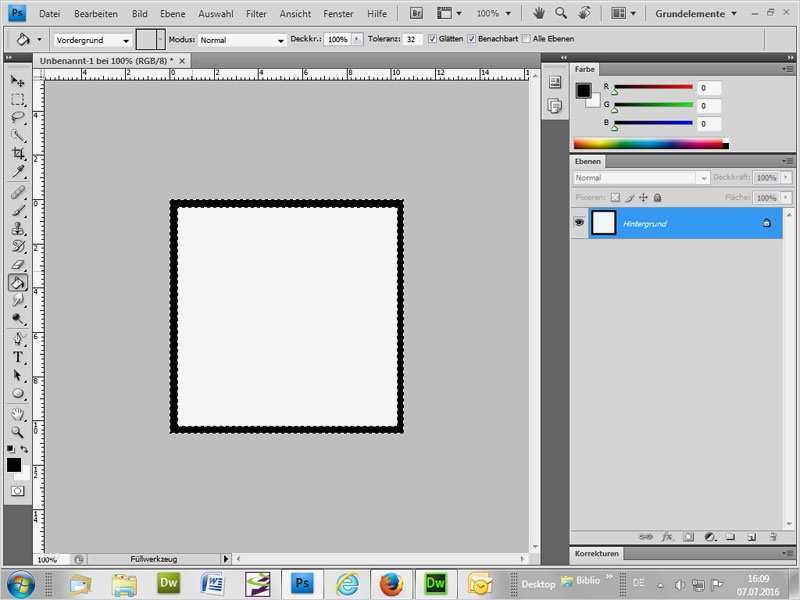The image size is (800, 600).
Task: Select the Eyedropper tool
Action: pos(17,172)
